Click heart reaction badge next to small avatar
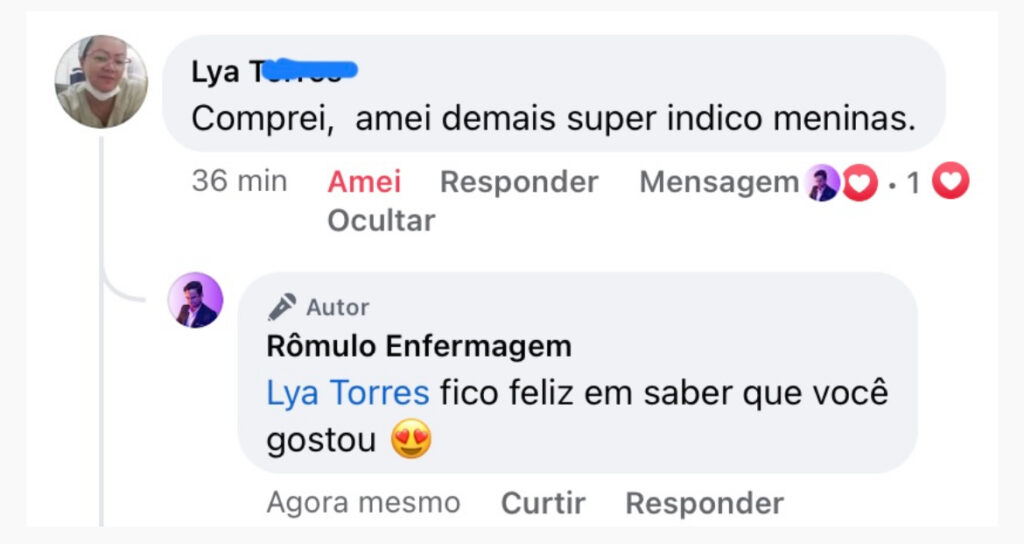This screenshot has width=1024, height=544. [x=858, y=184]
